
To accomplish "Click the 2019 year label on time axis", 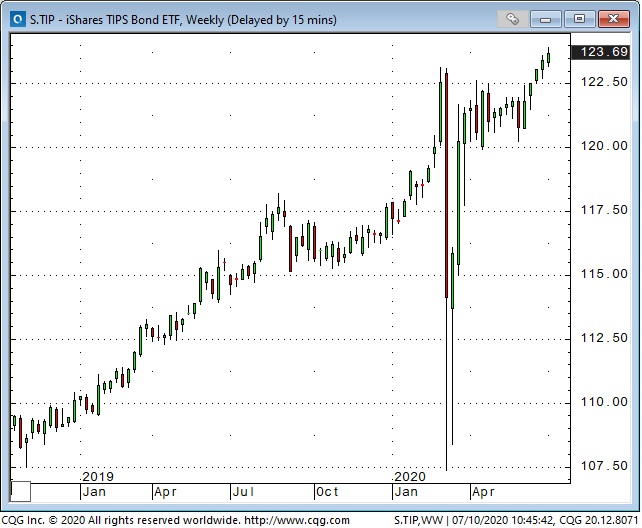I will pyautogui.click(x=97, y=476).
